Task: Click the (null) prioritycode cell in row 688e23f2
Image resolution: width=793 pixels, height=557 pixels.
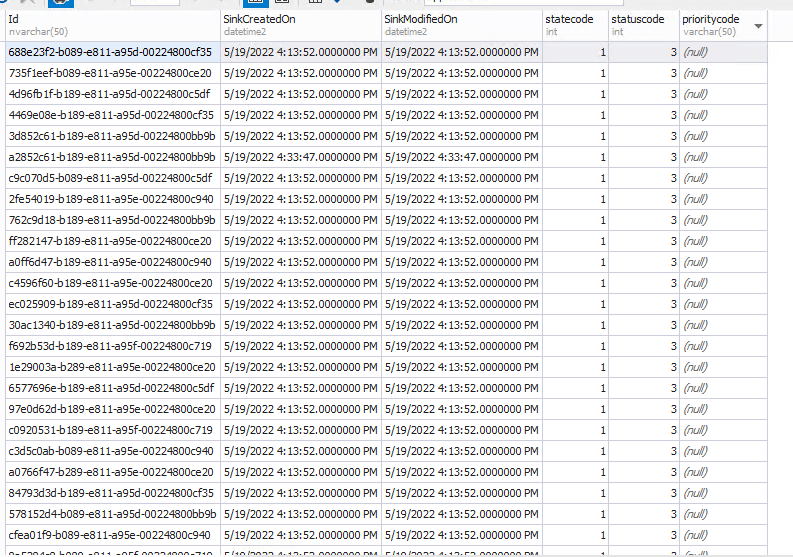Action: click(x=723, y=52)
